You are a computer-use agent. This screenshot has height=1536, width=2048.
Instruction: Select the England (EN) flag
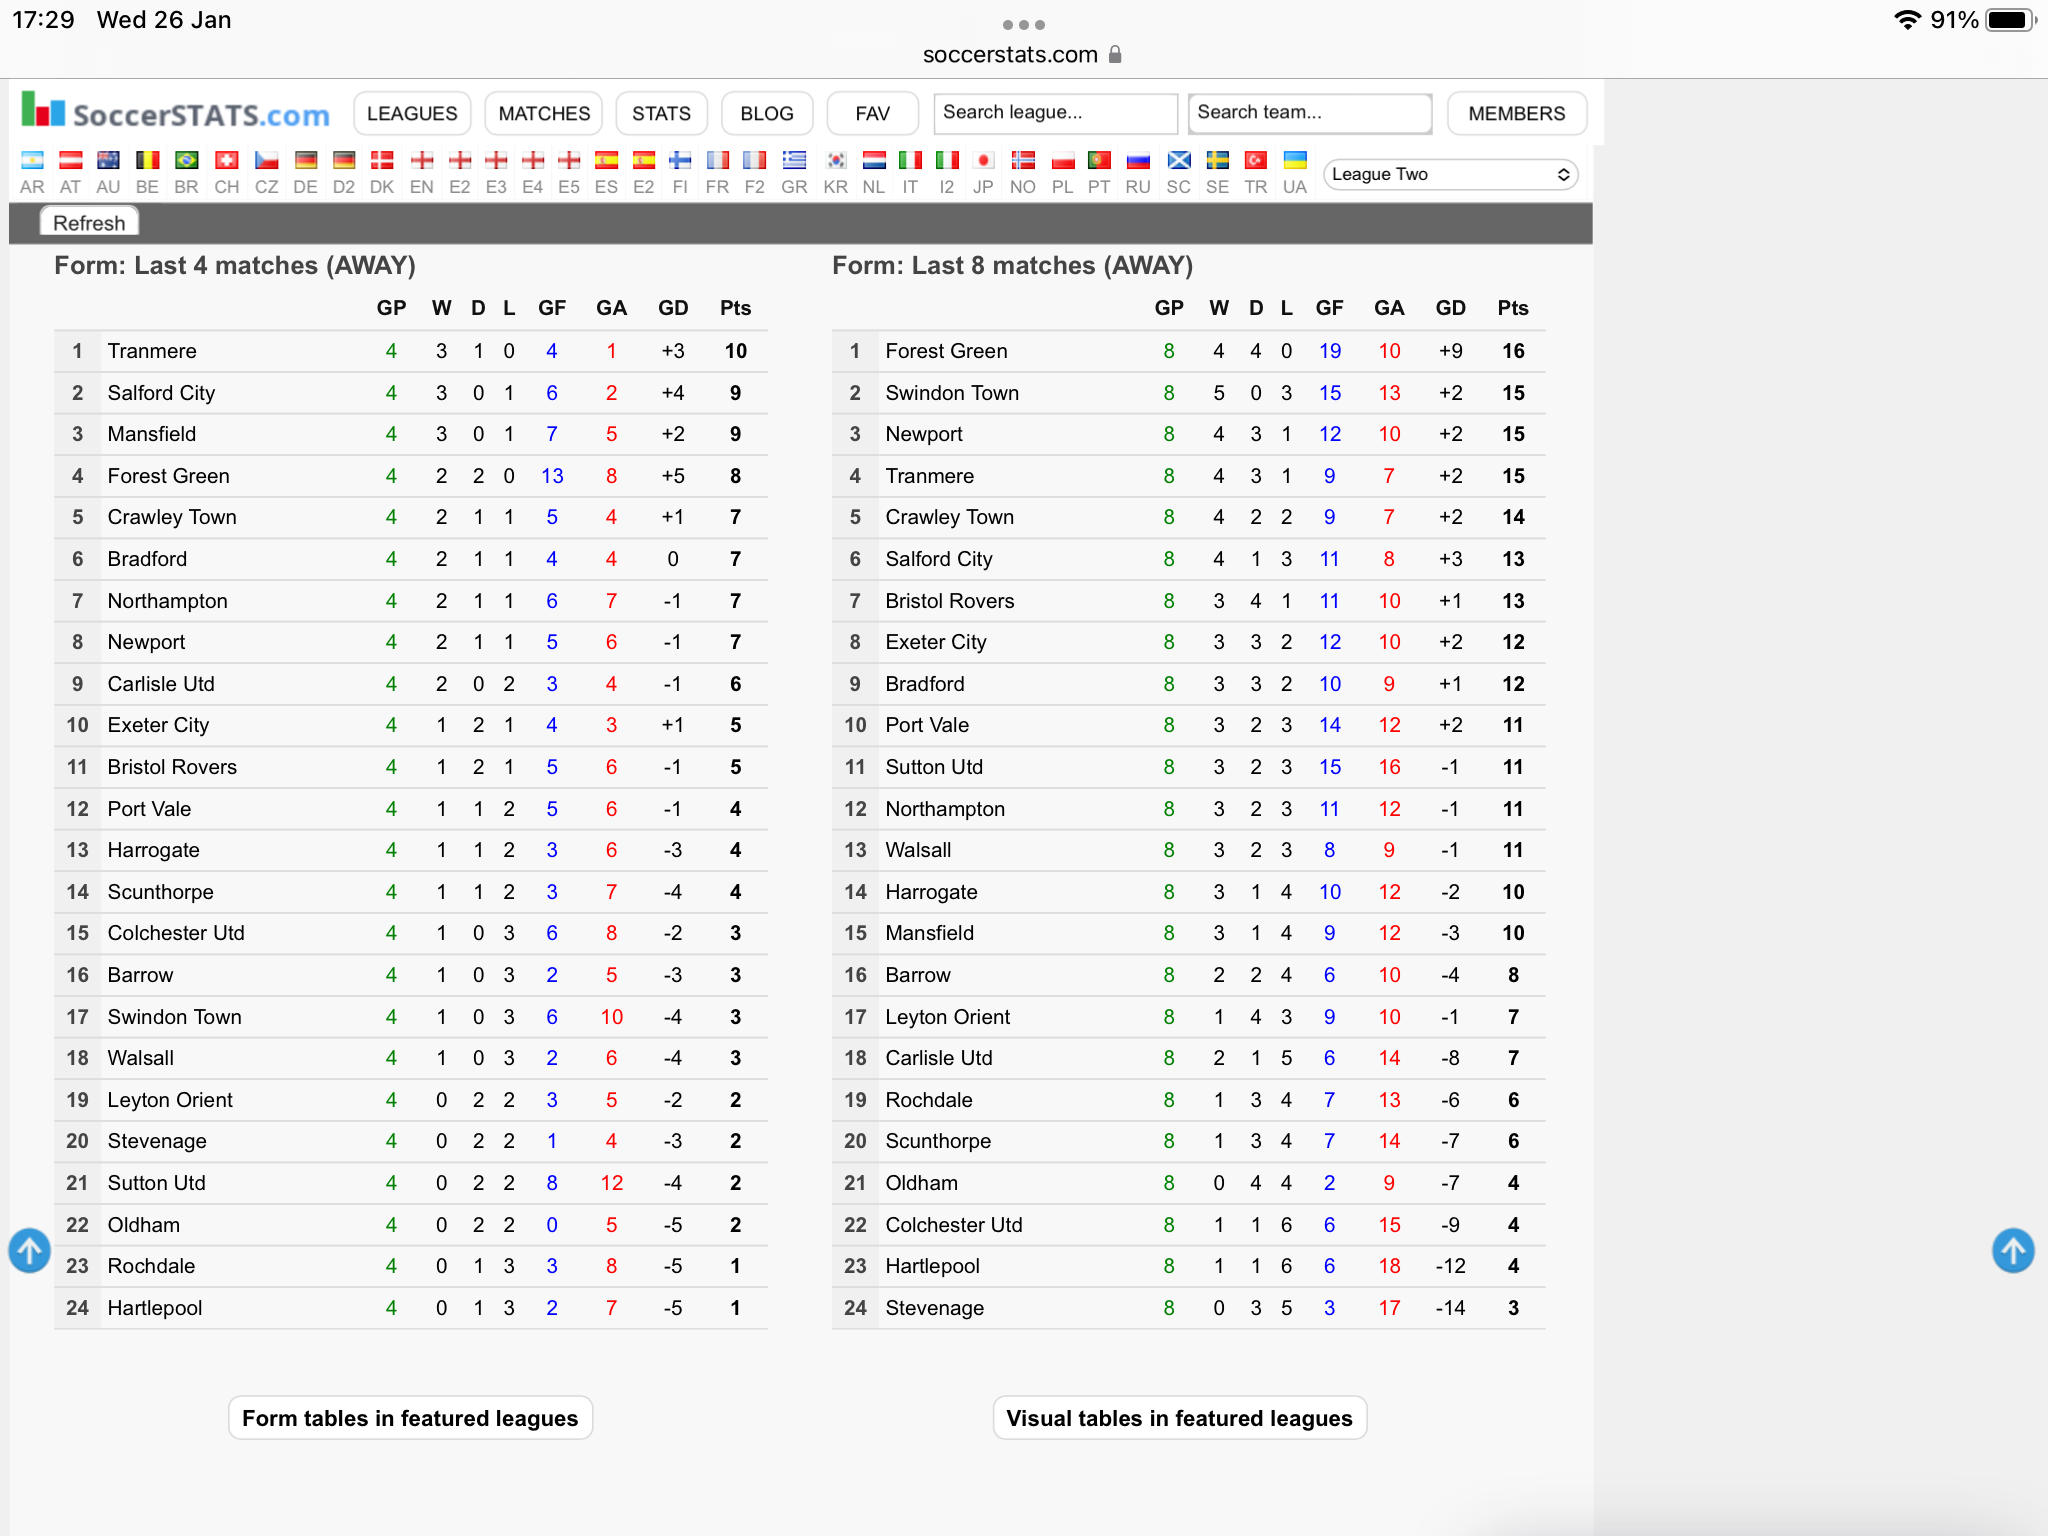[422, 160]
